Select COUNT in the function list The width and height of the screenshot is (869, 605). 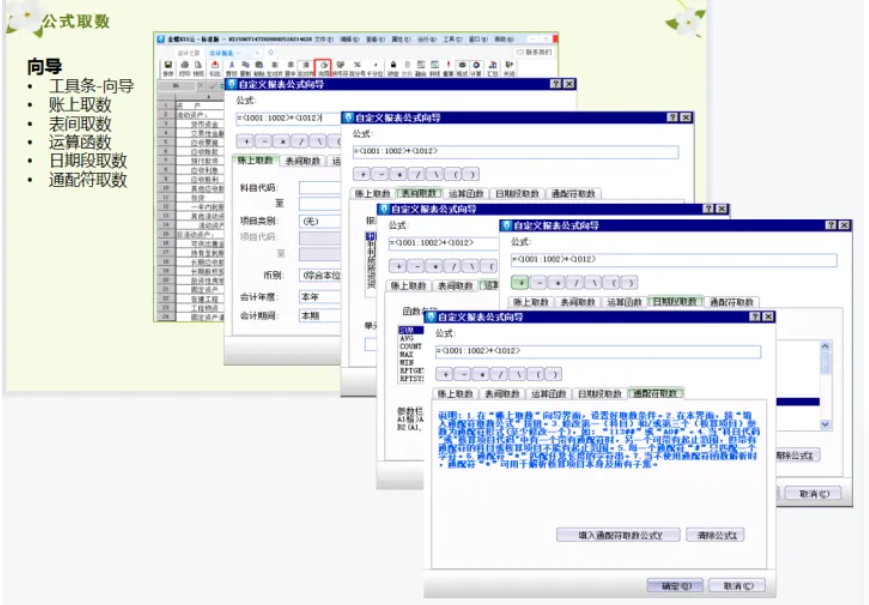click(411, 346)
